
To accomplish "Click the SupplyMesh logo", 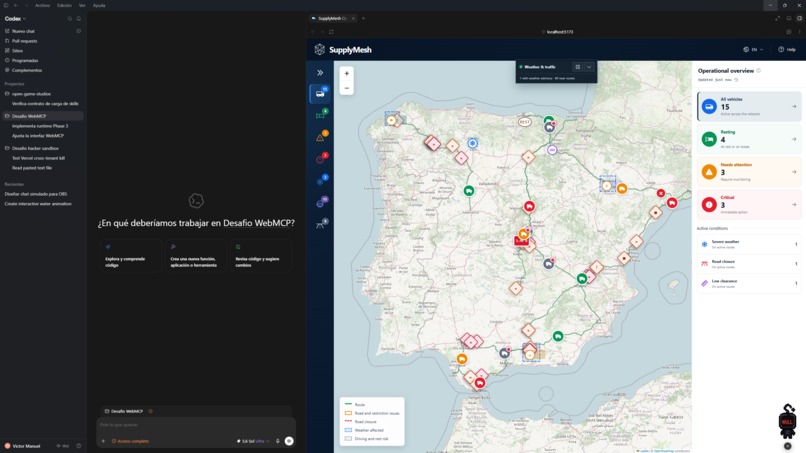I will 343,49.
